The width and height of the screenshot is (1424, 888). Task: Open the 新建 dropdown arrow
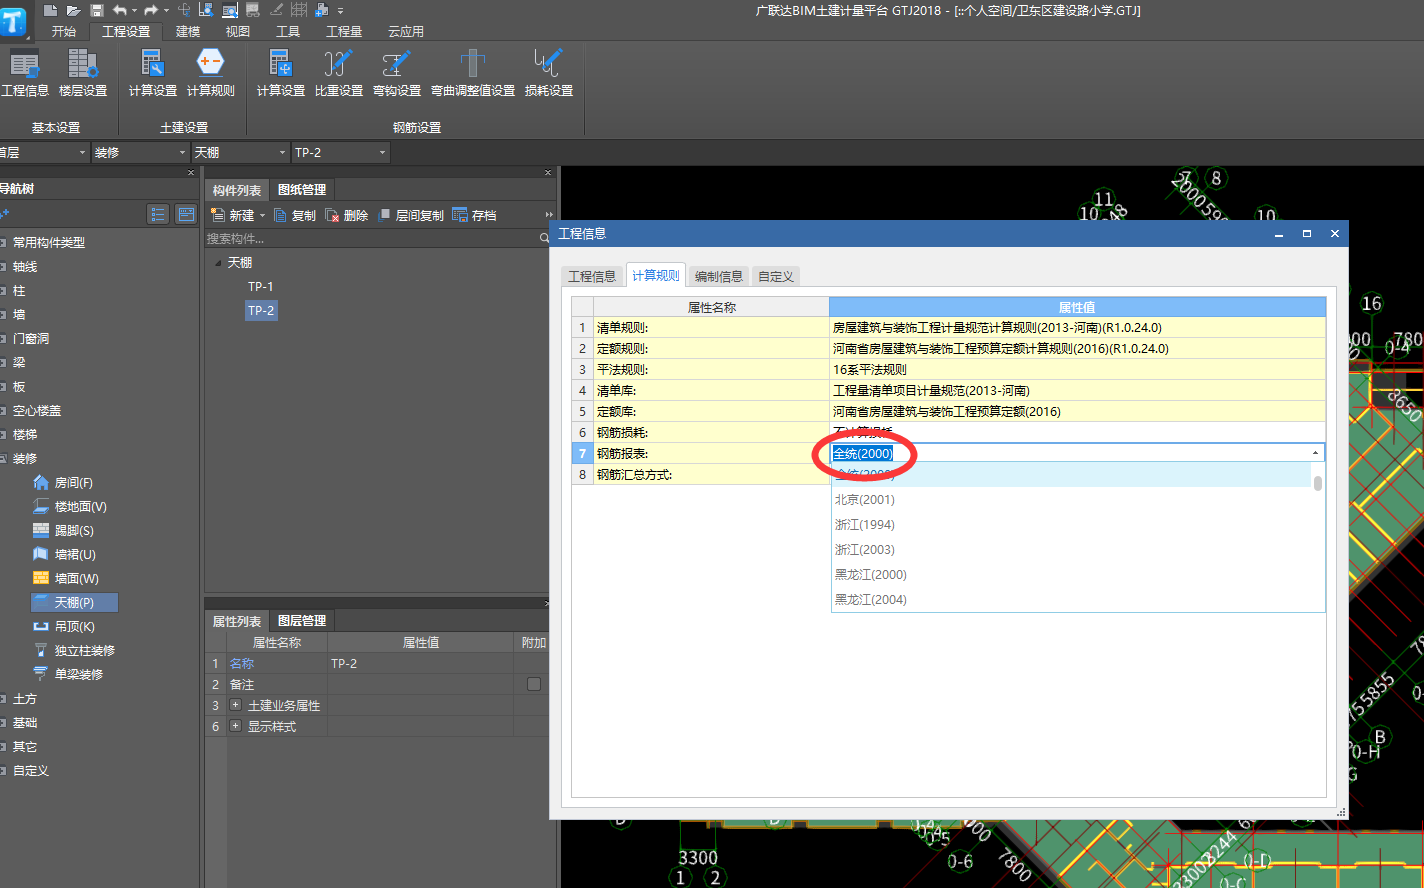point(262,216)
